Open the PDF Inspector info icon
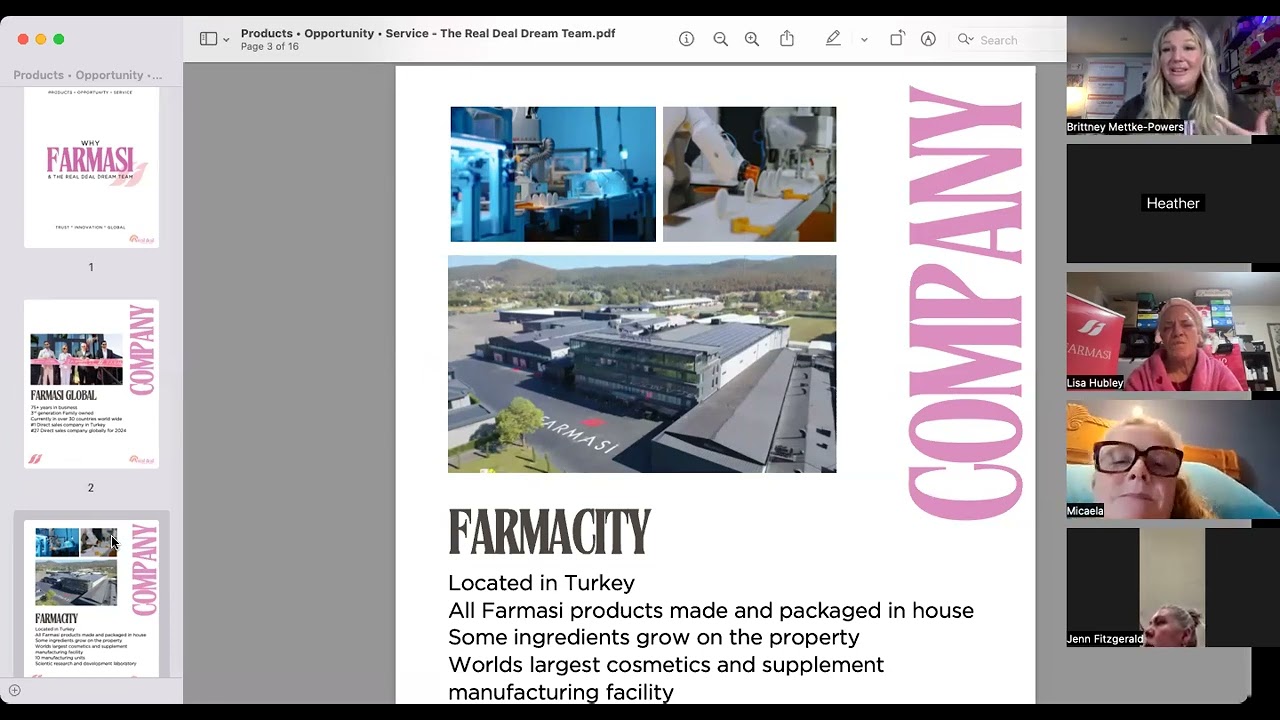 pos(686,39)
